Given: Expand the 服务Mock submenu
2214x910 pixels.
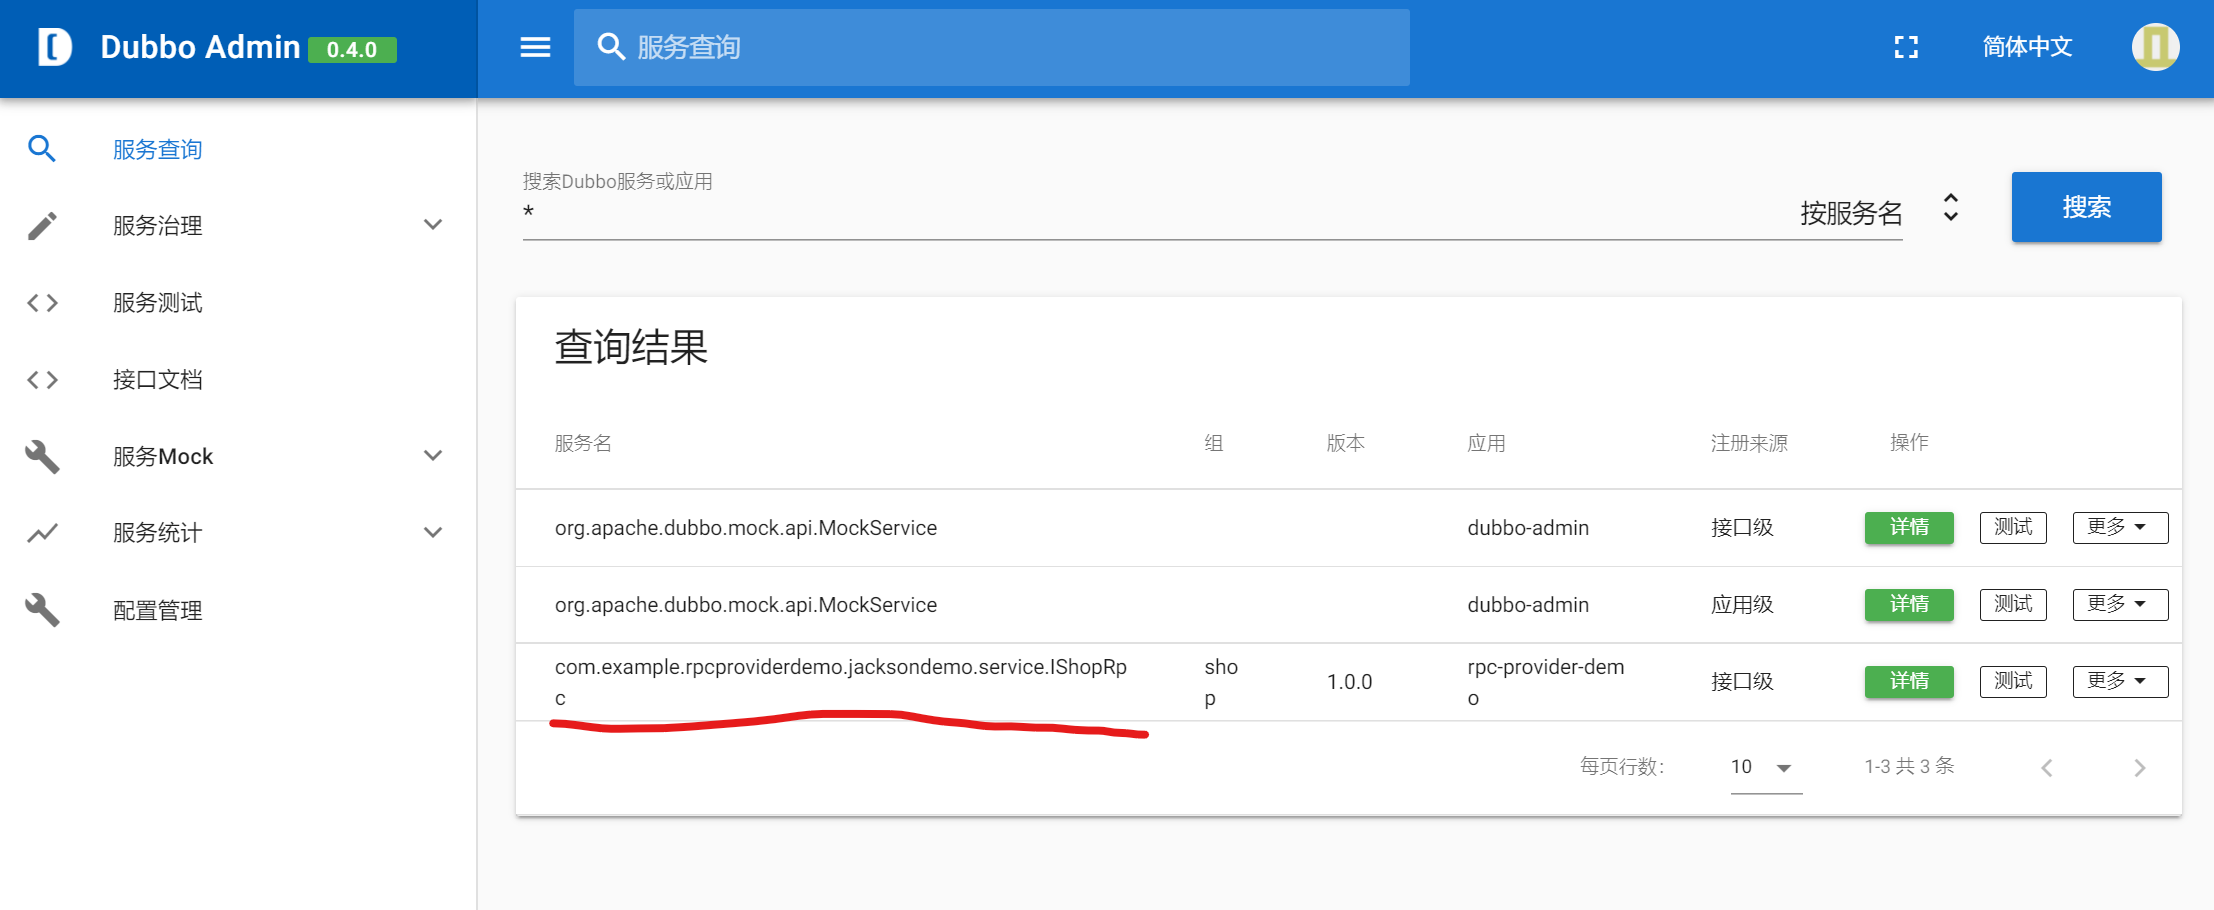Looking at the screenshot, I should 433,455.
